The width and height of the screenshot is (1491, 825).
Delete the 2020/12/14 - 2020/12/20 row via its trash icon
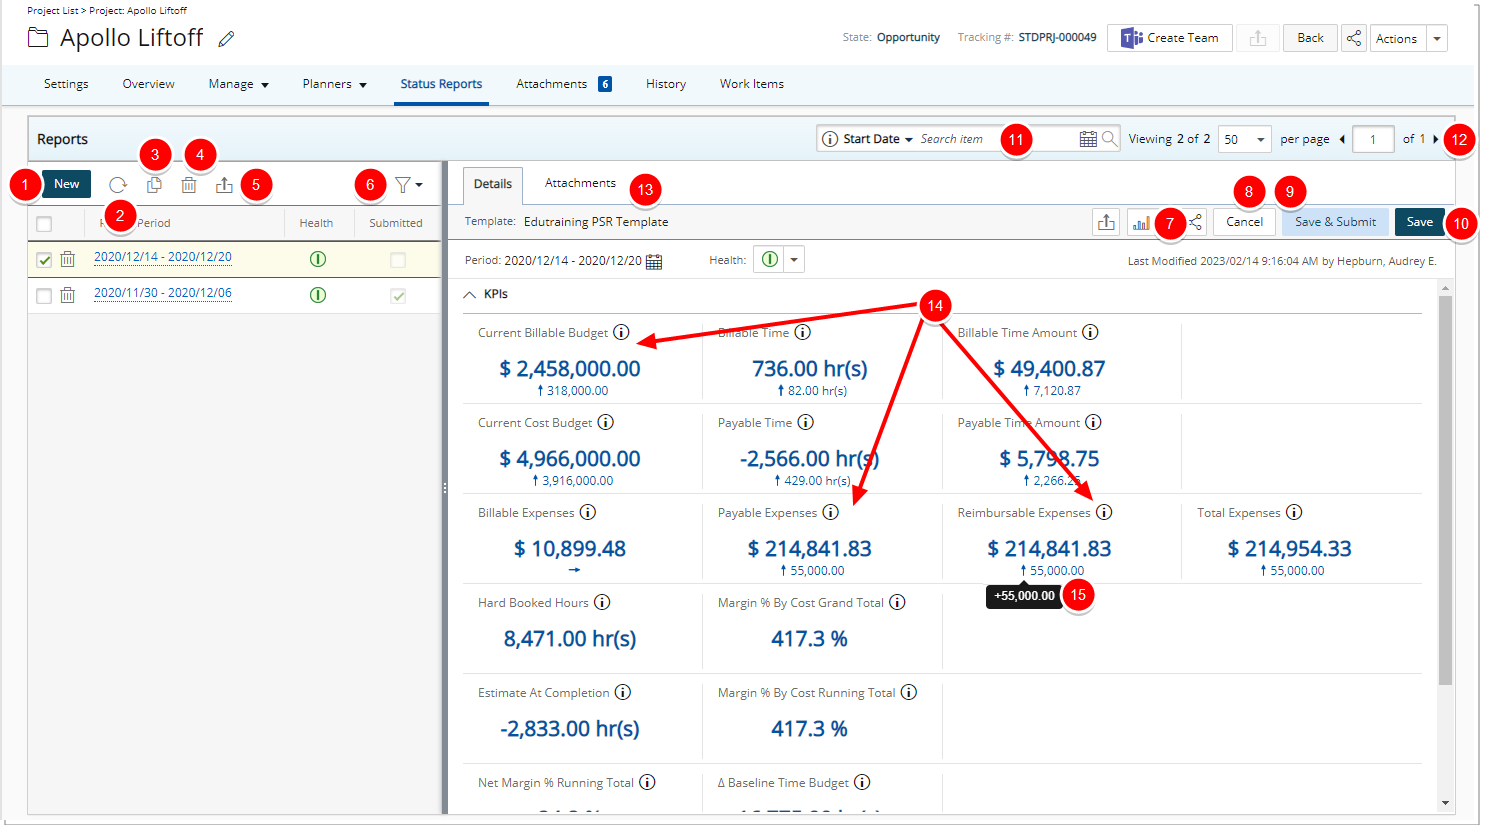[x=68, y=259]
